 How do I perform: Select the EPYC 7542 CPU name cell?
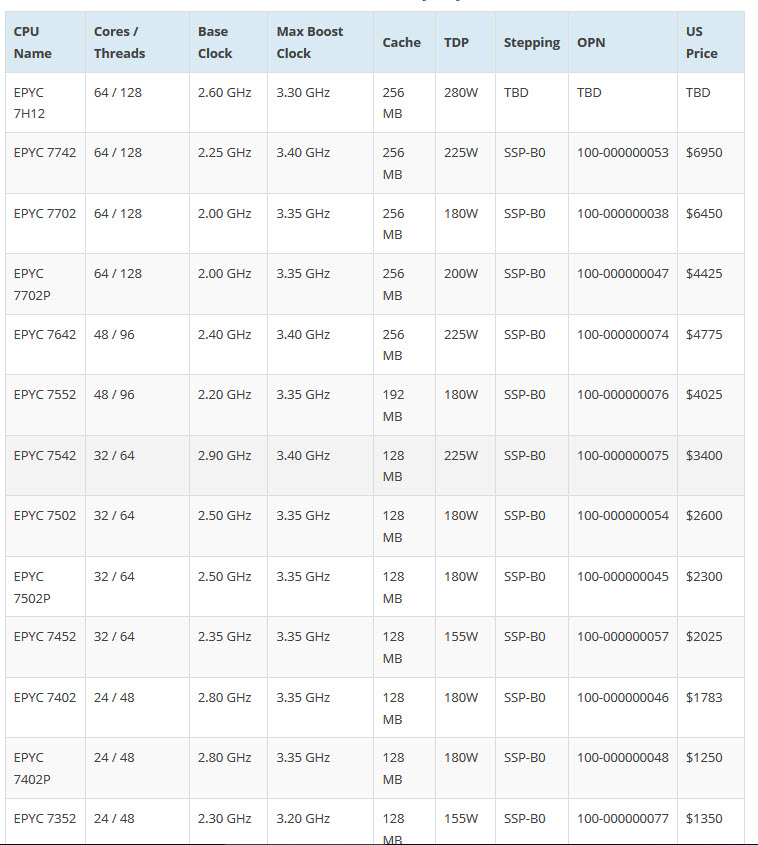45,466
